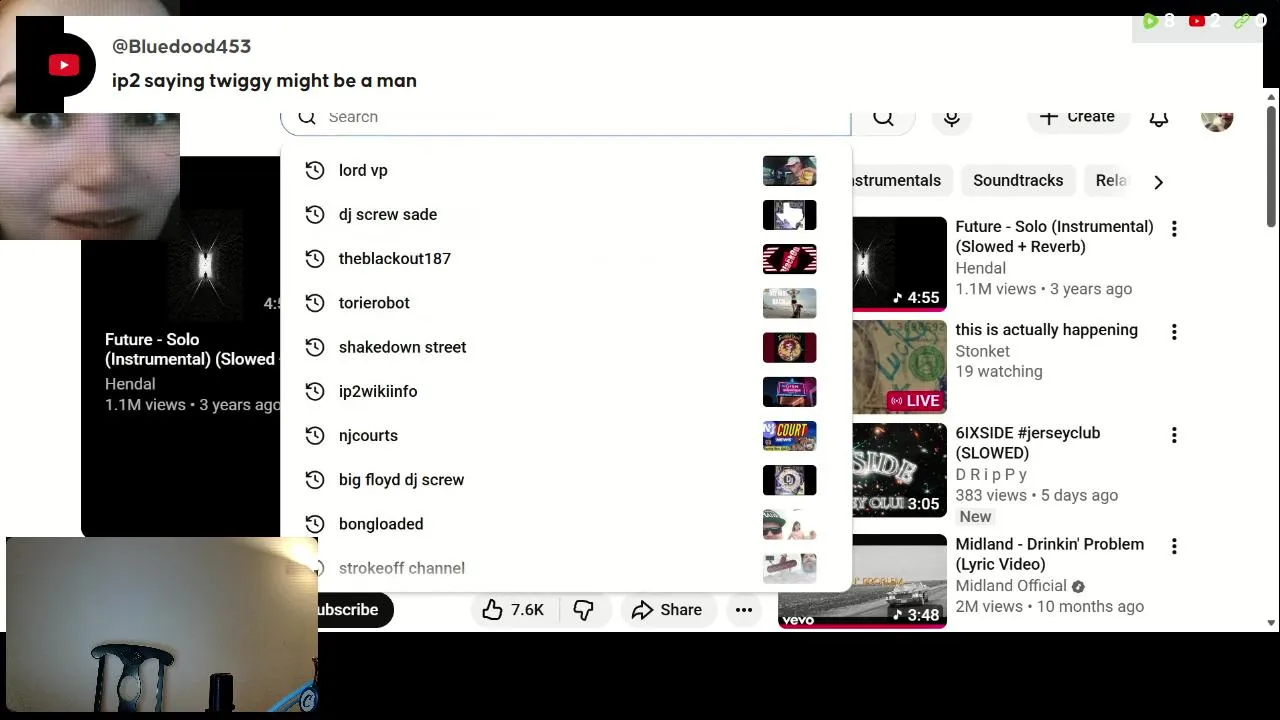Click thumbnail beside lord vp suggestion
This screenshot has height=720, width=1280.
tap(790, 171)
